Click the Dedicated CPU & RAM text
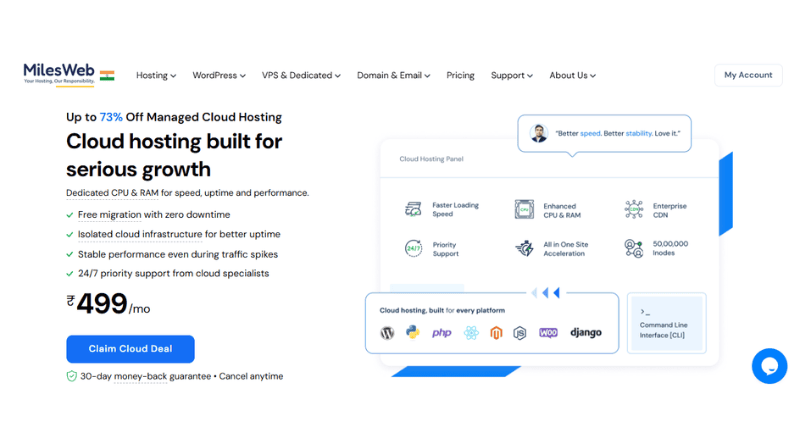The width and height of the screenshot is (800, 445). coord(112,193)
